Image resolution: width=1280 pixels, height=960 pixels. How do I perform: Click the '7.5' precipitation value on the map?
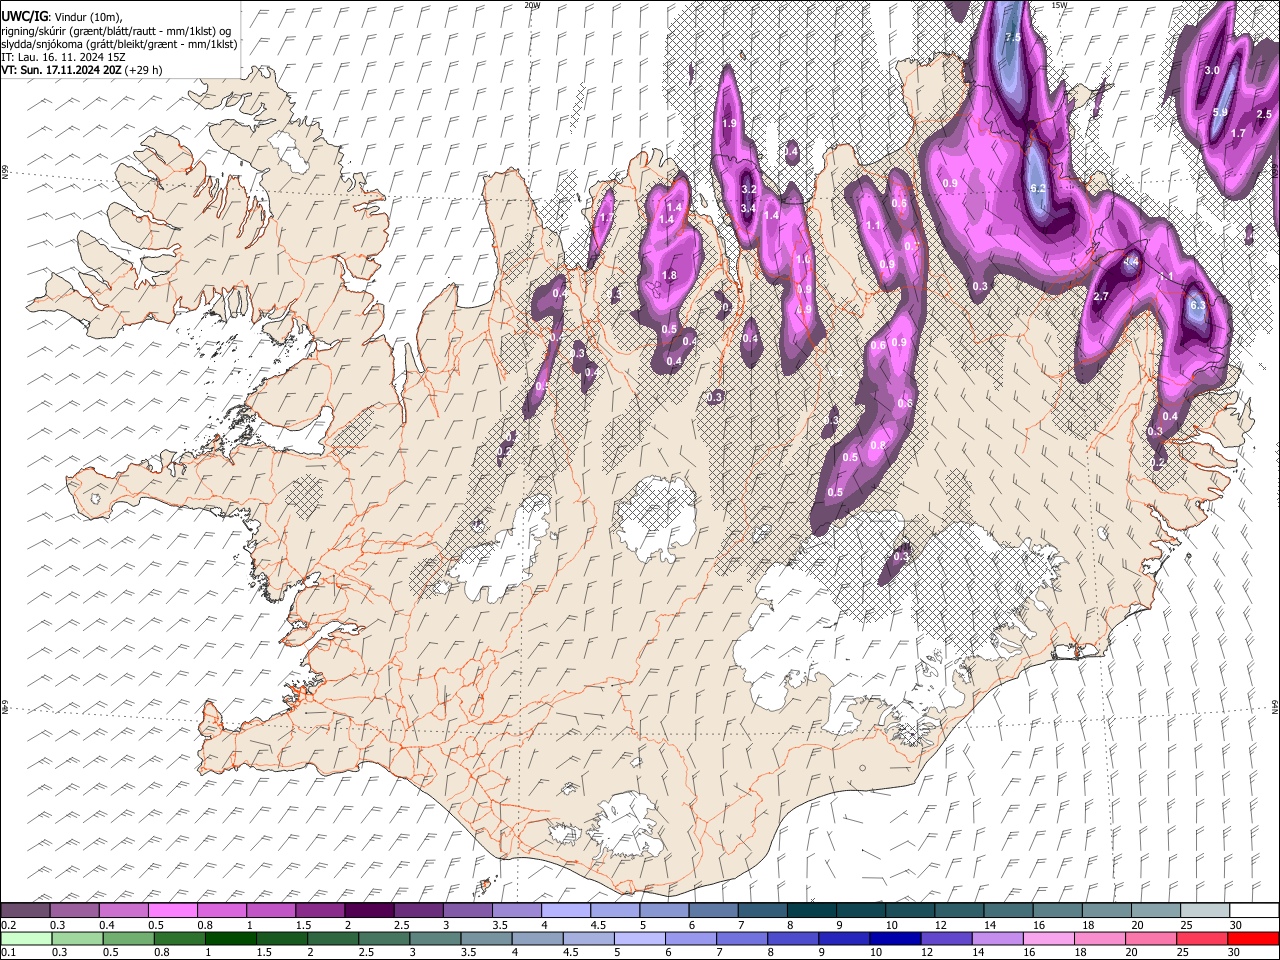(1012, 37)
